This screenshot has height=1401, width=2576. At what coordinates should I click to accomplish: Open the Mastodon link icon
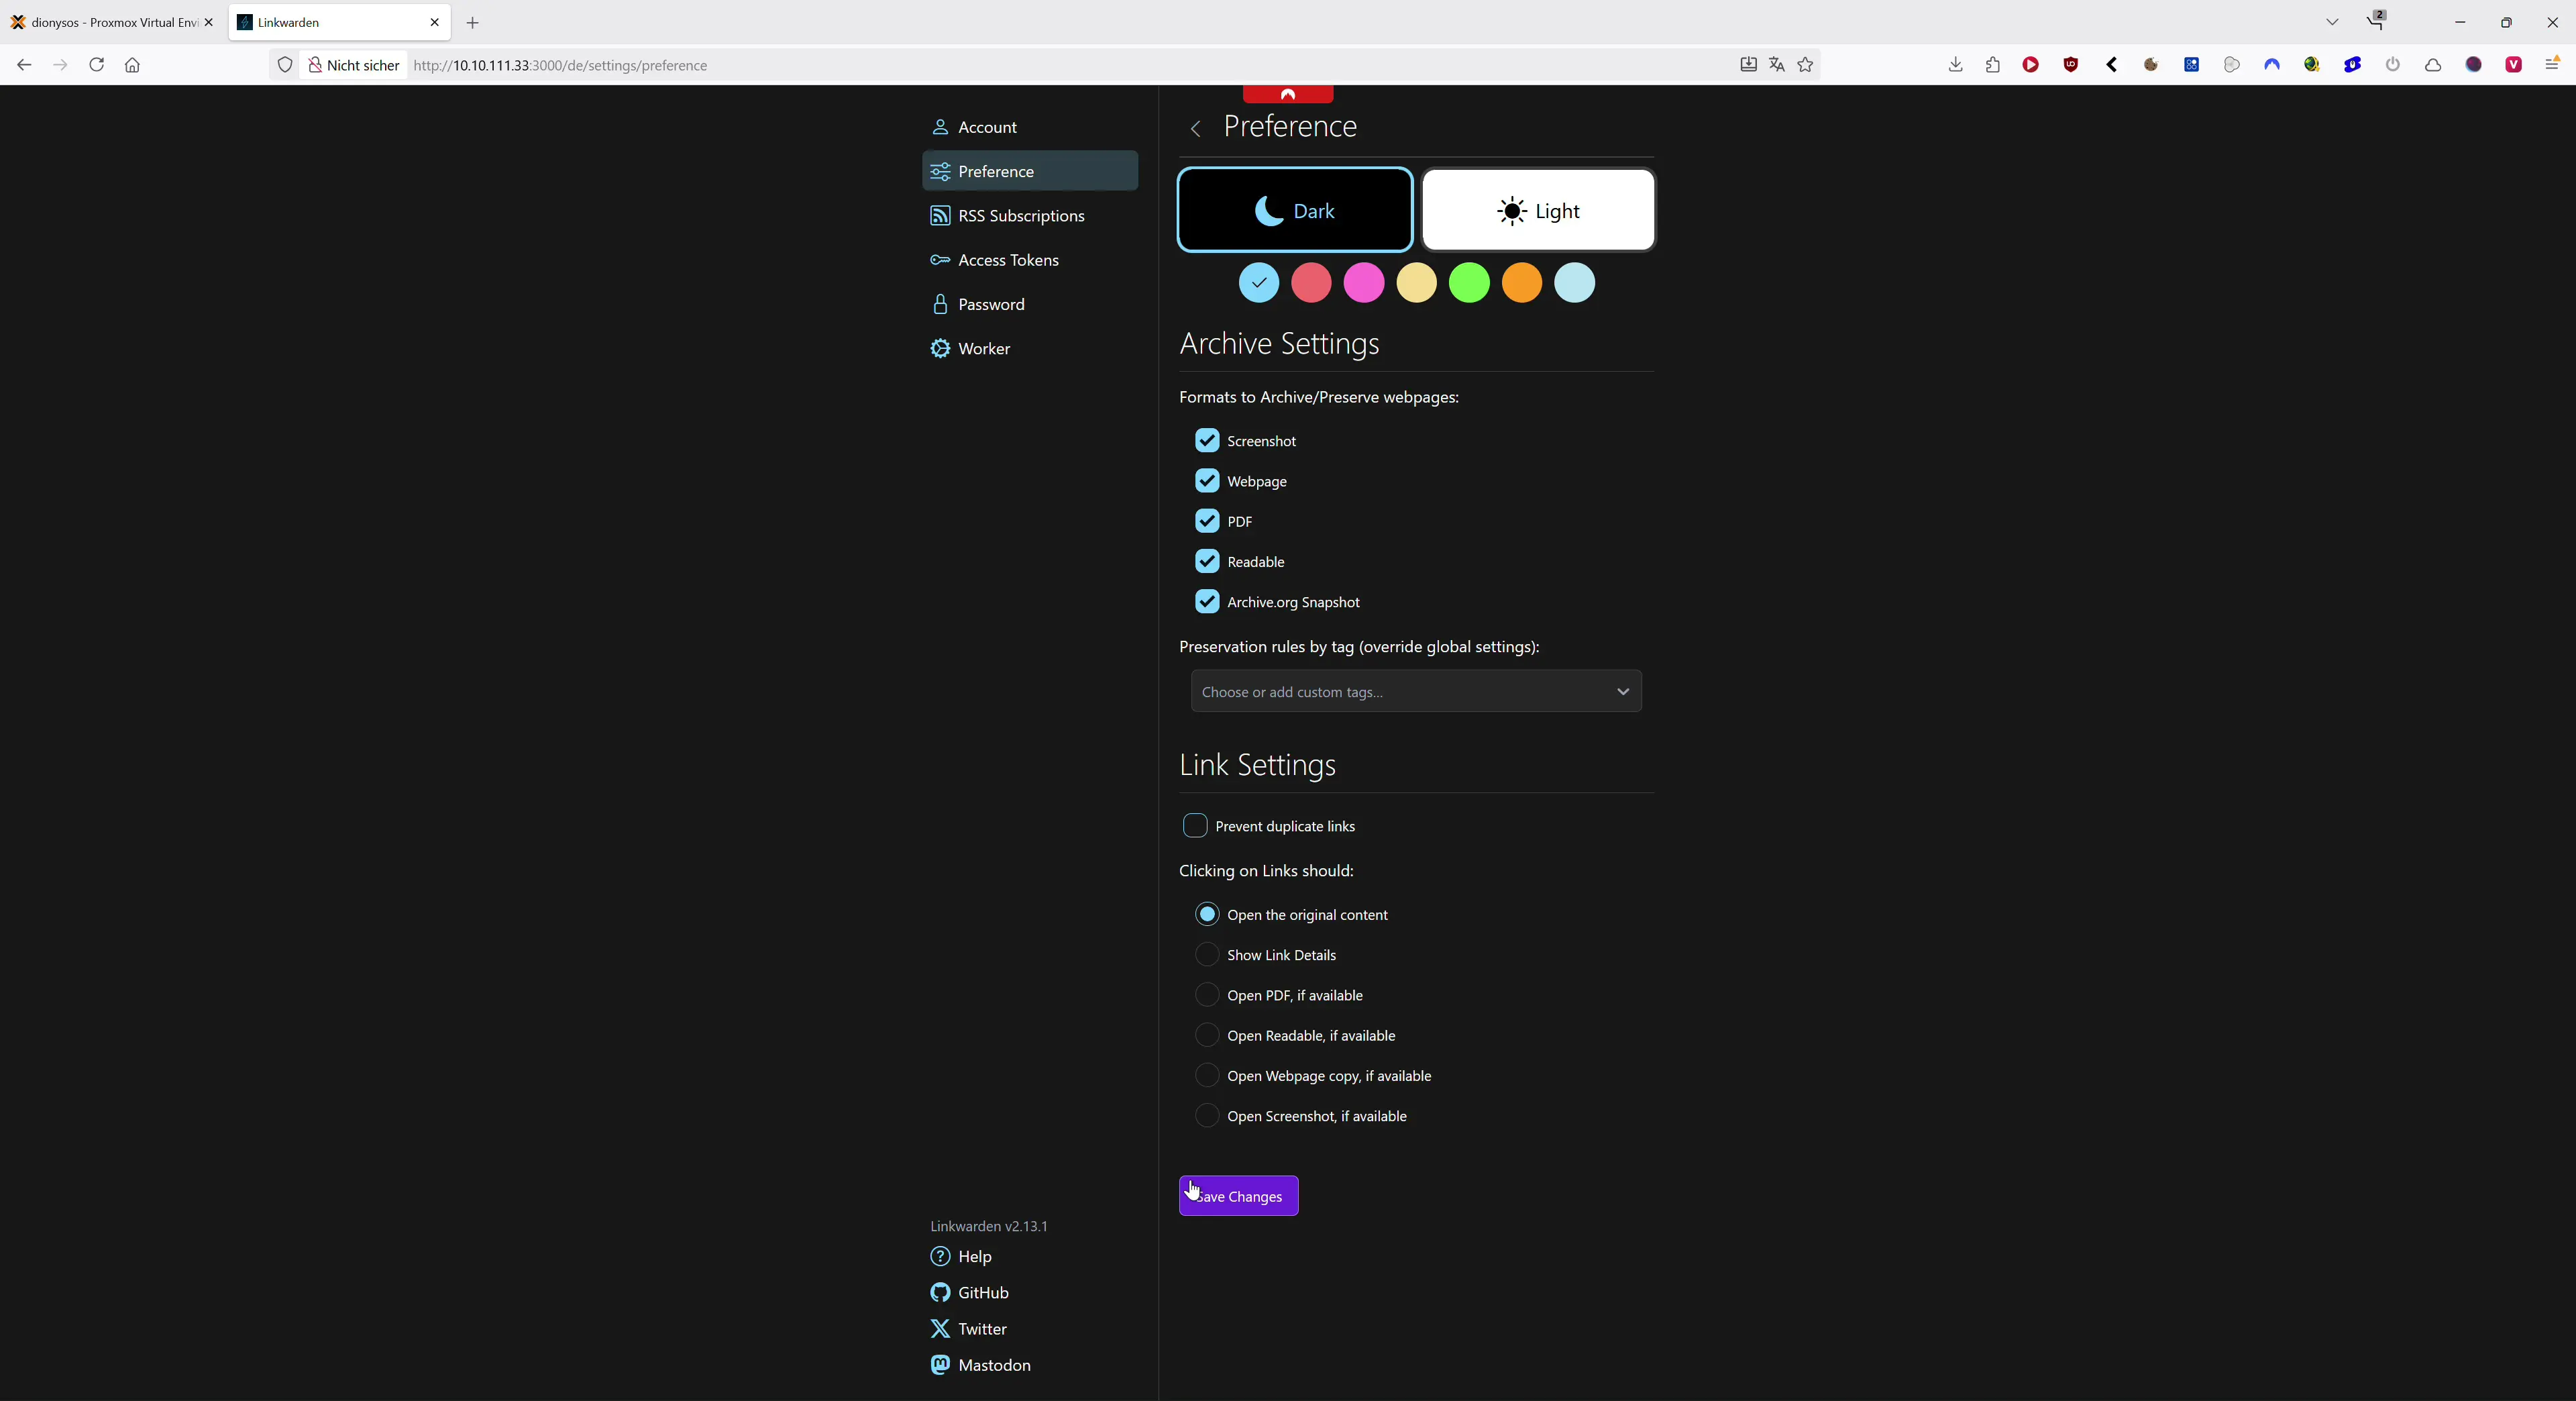[940, 1364]
